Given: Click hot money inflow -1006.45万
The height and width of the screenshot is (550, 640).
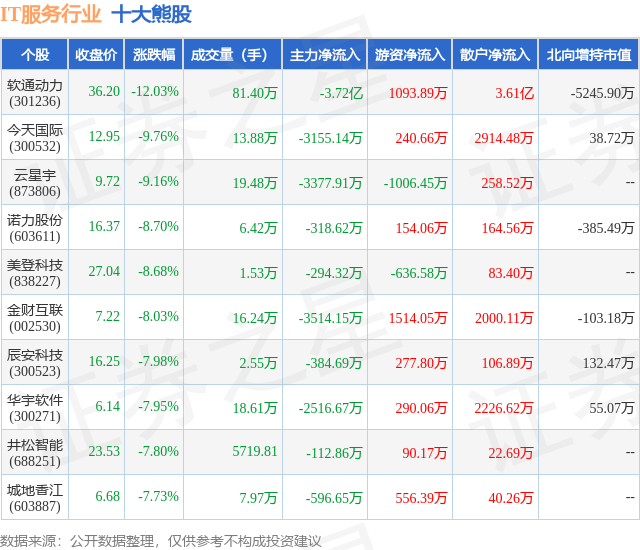Looking at the screenshot, I should 415,183.
